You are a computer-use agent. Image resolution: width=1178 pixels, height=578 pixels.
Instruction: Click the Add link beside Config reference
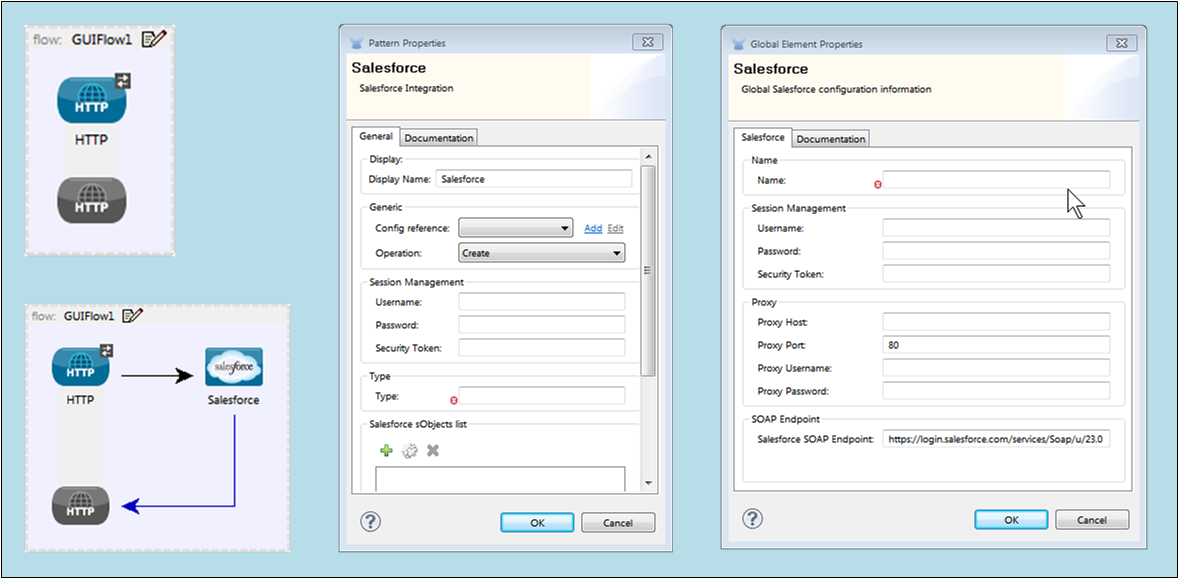coord(593,229)
